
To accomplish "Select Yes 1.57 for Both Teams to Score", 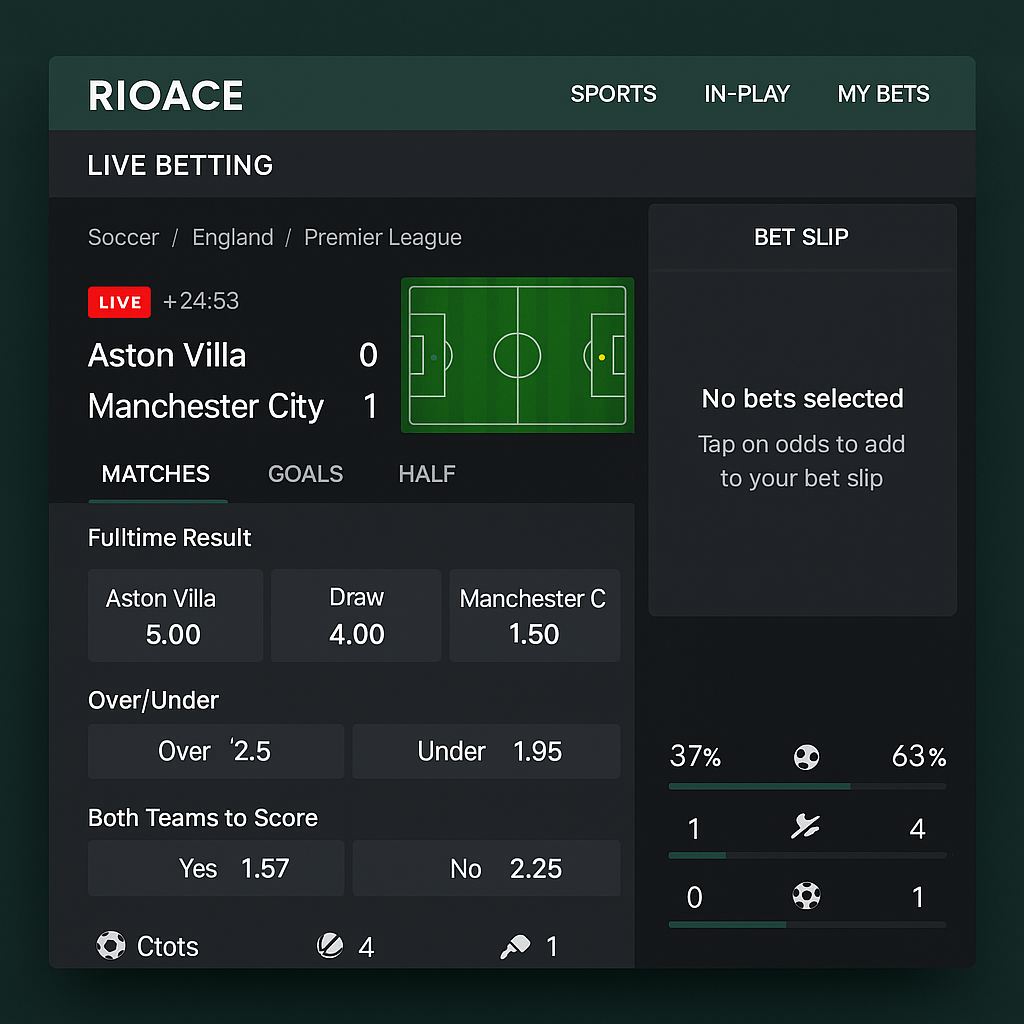I will point(215,869).
